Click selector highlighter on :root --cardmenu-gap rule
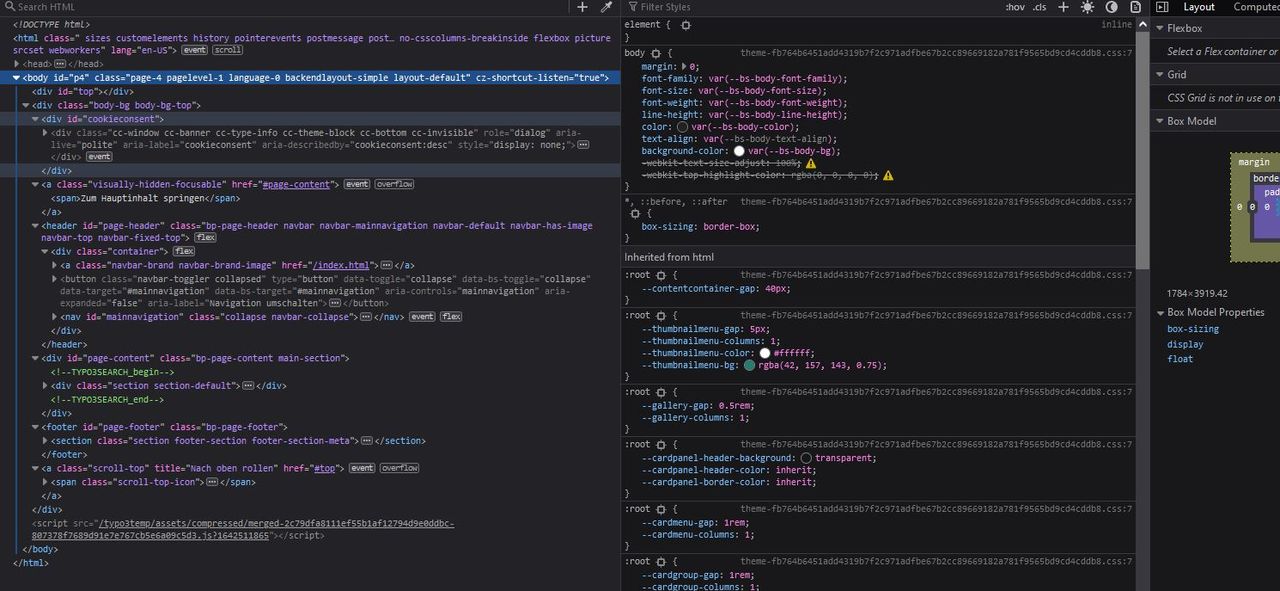Viewport: 1280px width, 591px height. pos(661,509)
